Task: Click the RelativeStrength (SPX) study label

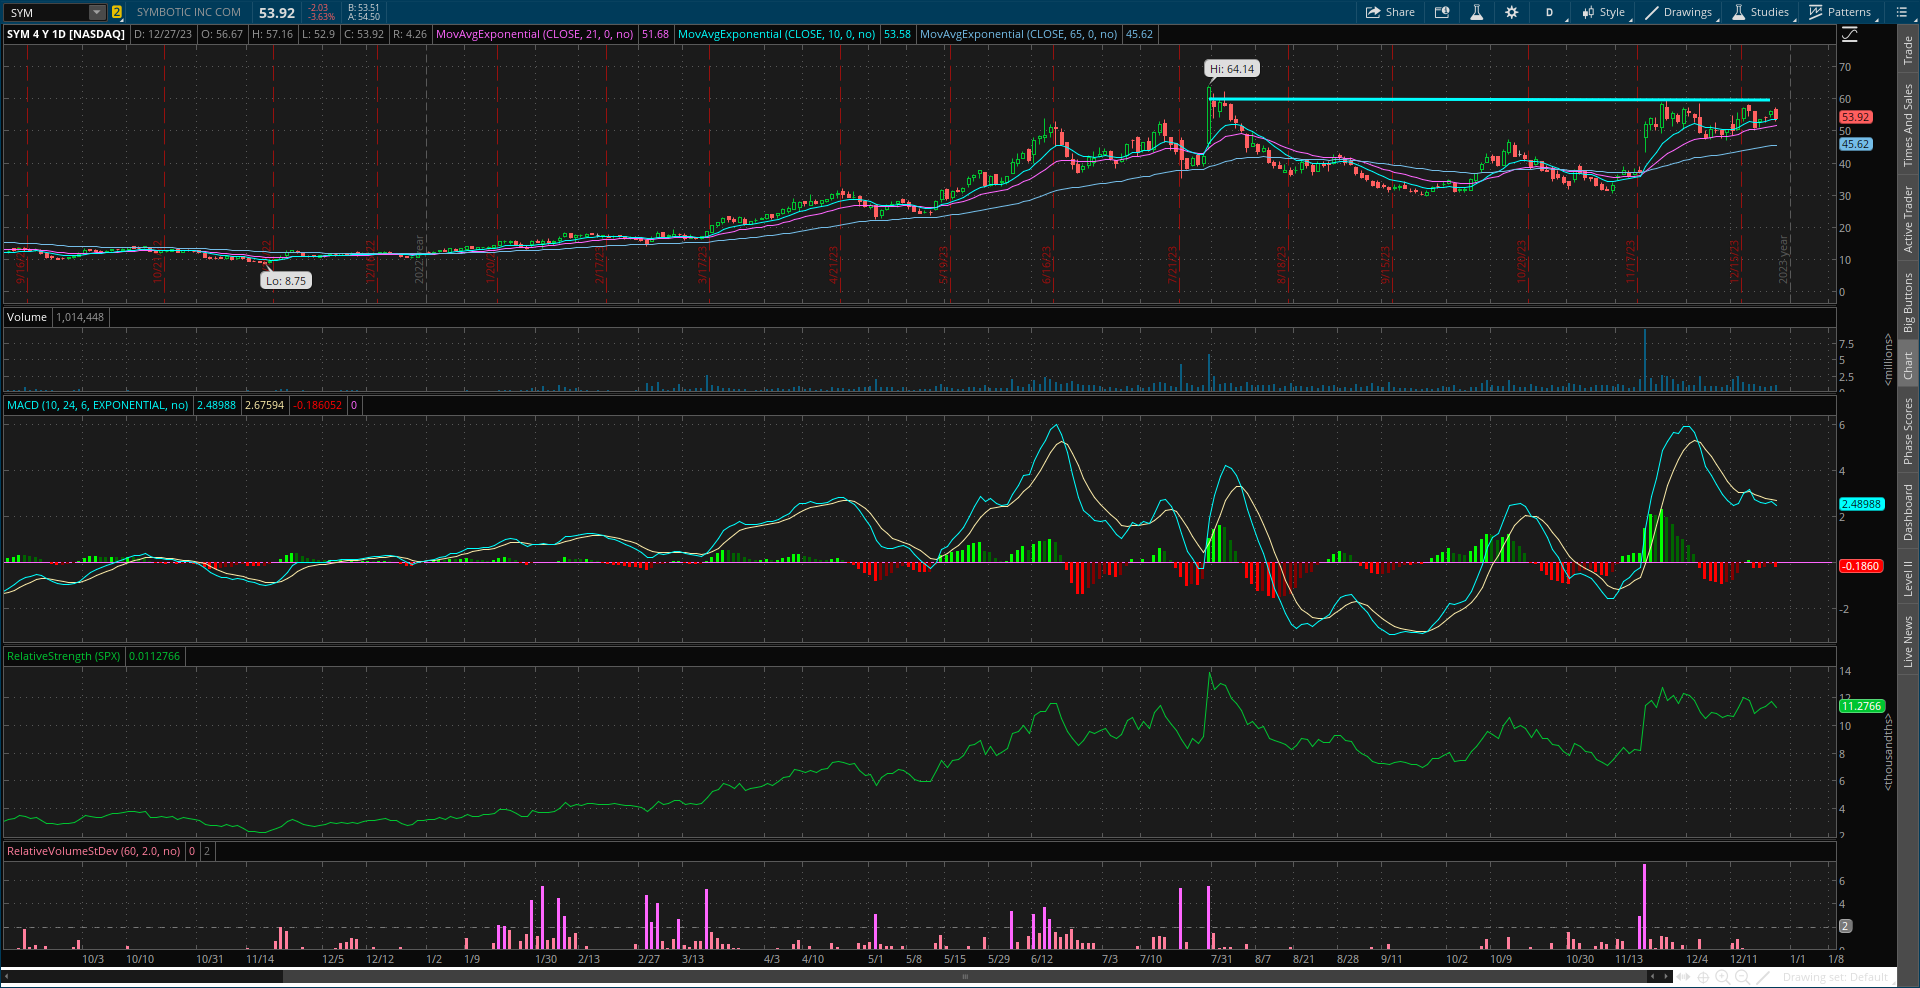Action: coord(63,656)
